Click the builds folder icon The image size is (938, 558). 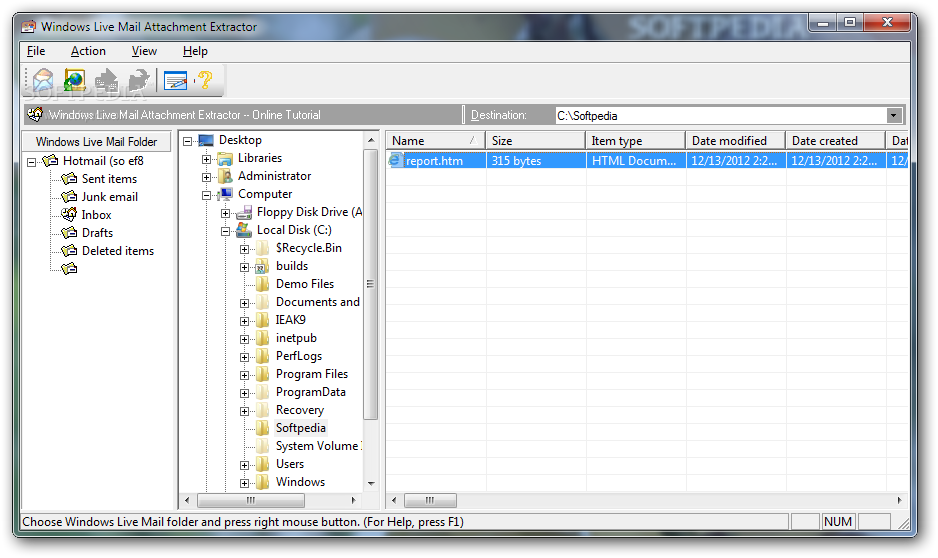(263, 266)
